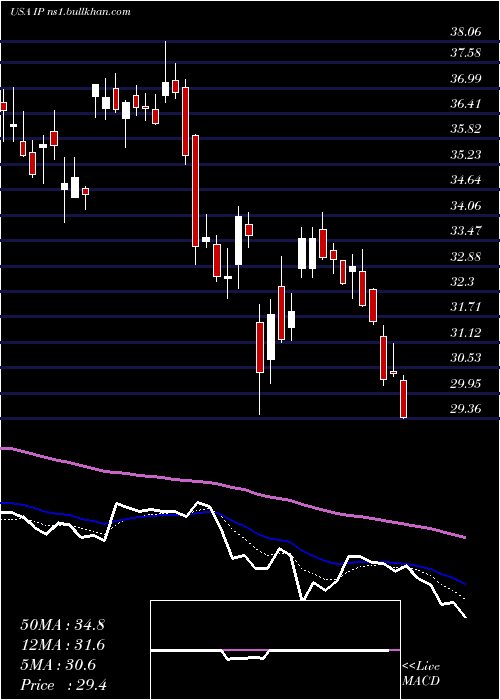The height and width of the screenshot is (700, 500).
Task: Click the 34.06 price level label
Action: (x=466, y=206)
